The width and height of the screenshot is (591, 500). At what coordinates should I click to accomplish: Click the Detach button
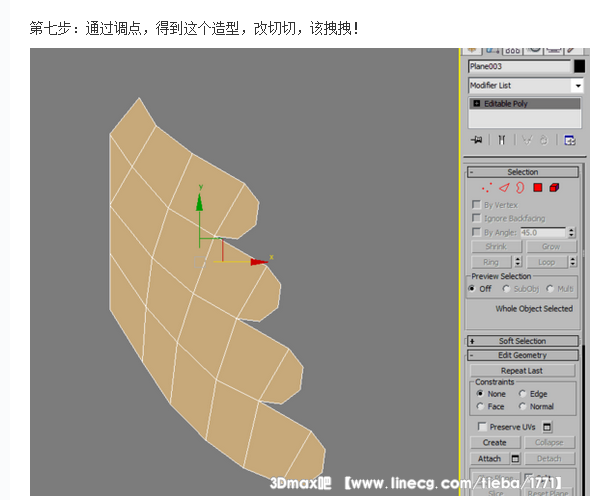click(x=549, y=459)
